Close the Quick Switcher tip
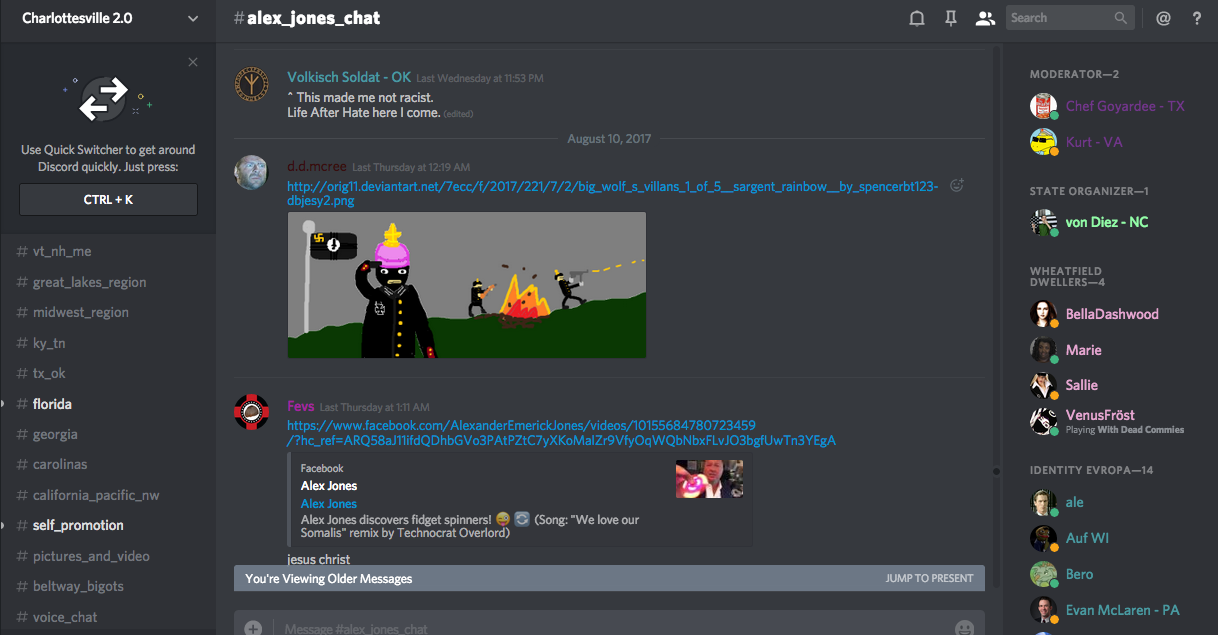This screenshot has width=1218, height=635. tap(193, 62)
